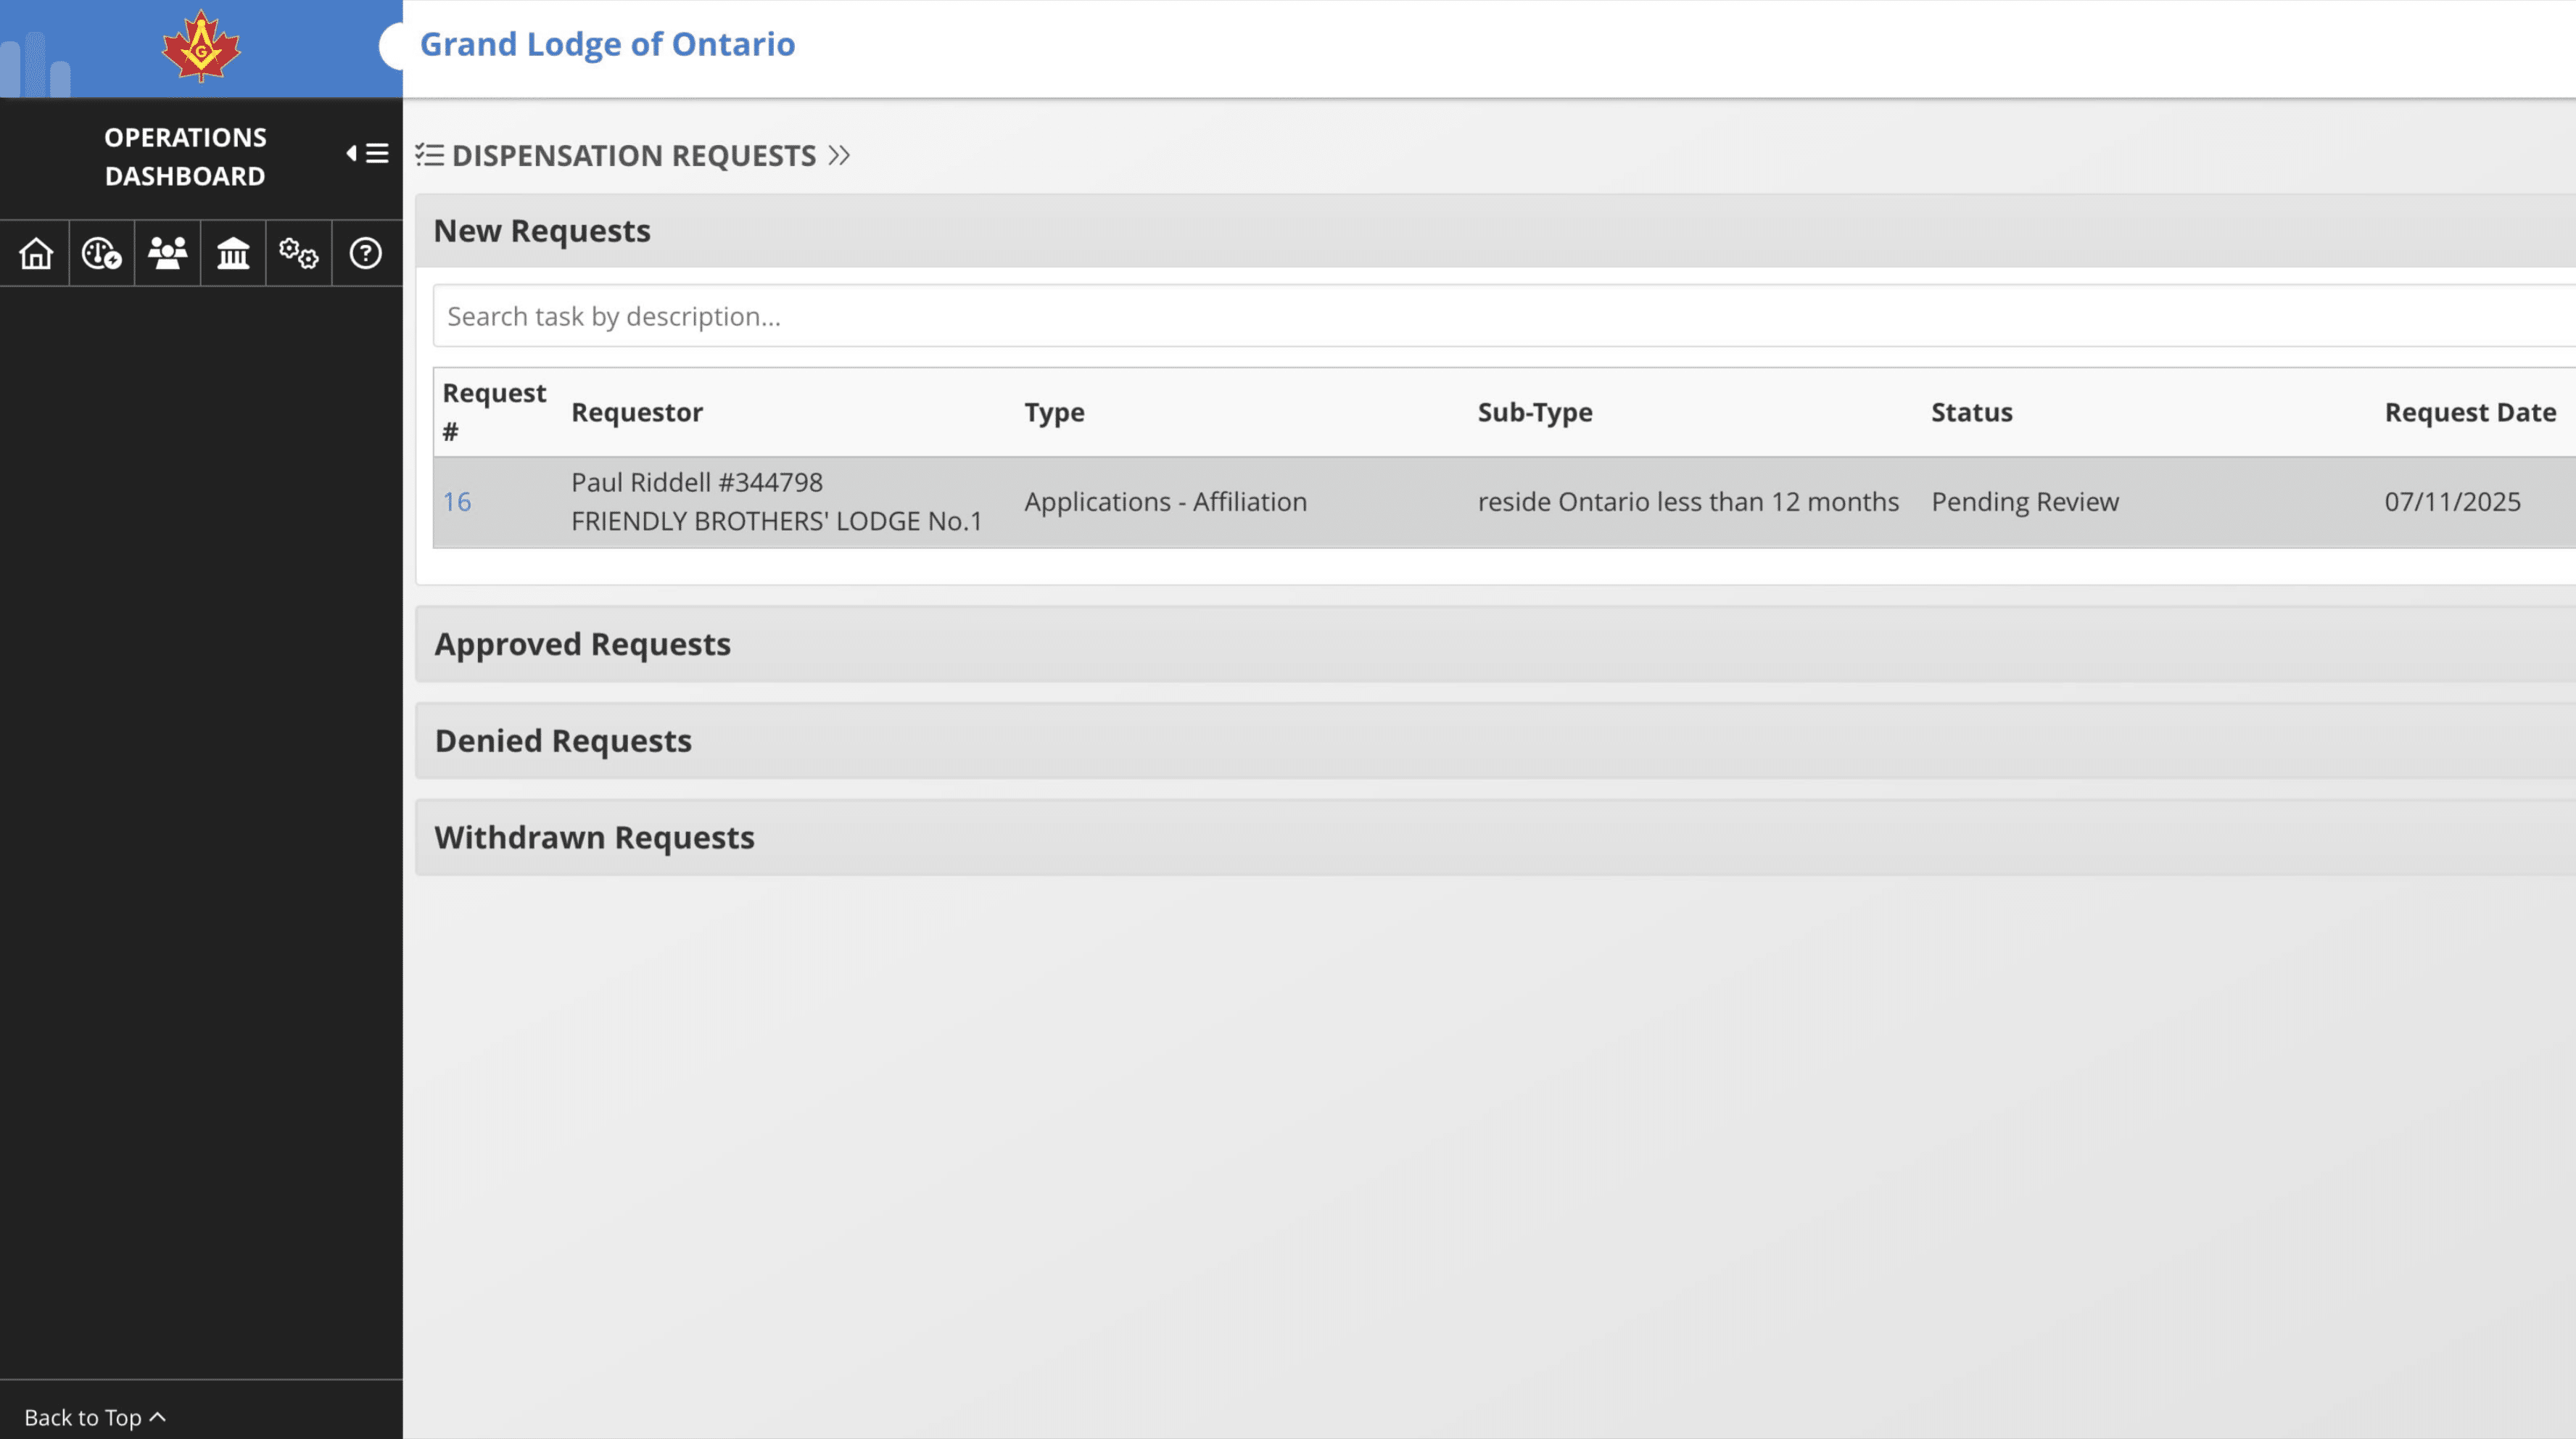Image resolution: width=2576 pixels, height=1439 pixels.
Task: Sort by Sub-Type column header
Action: [1535, 412]
